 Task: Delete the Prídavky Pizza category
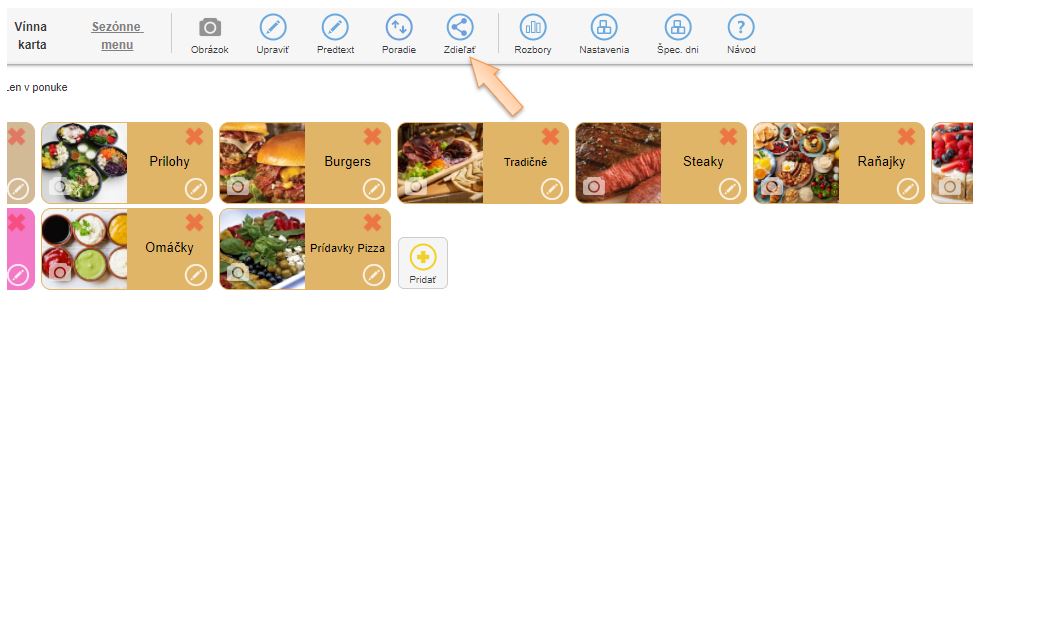click(x=372, y=223)
